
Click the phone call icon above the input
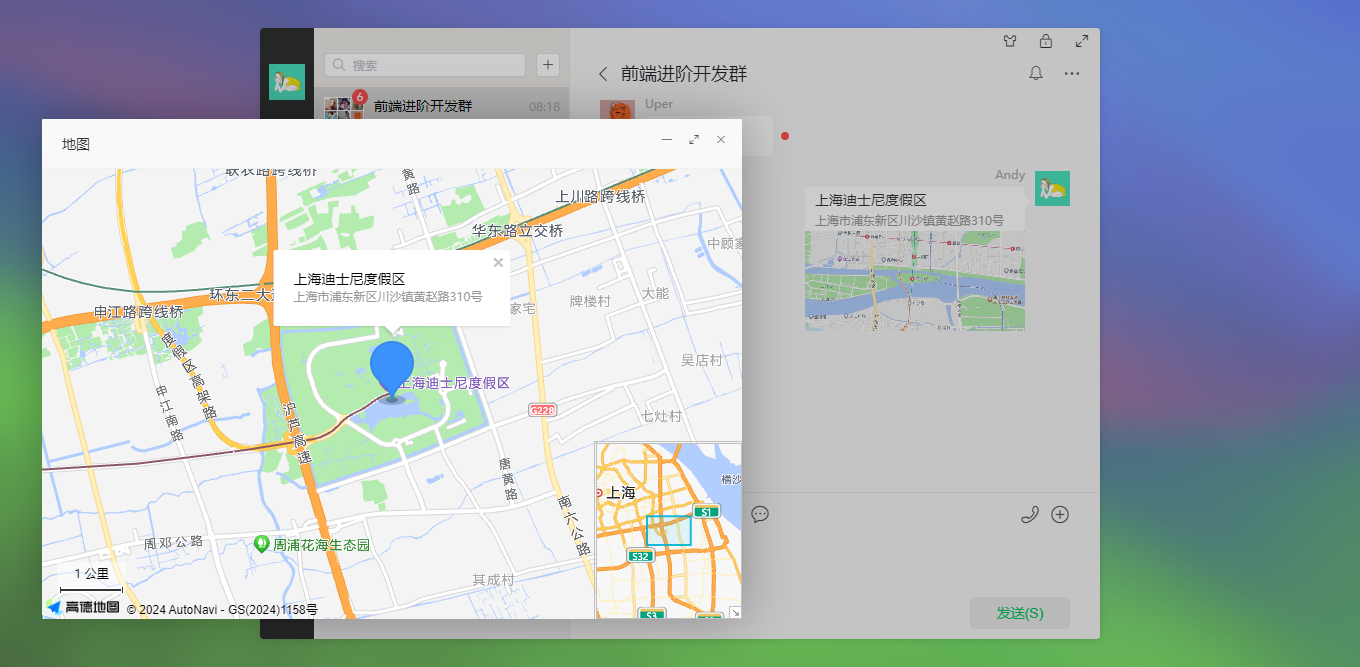[1029, 514]
